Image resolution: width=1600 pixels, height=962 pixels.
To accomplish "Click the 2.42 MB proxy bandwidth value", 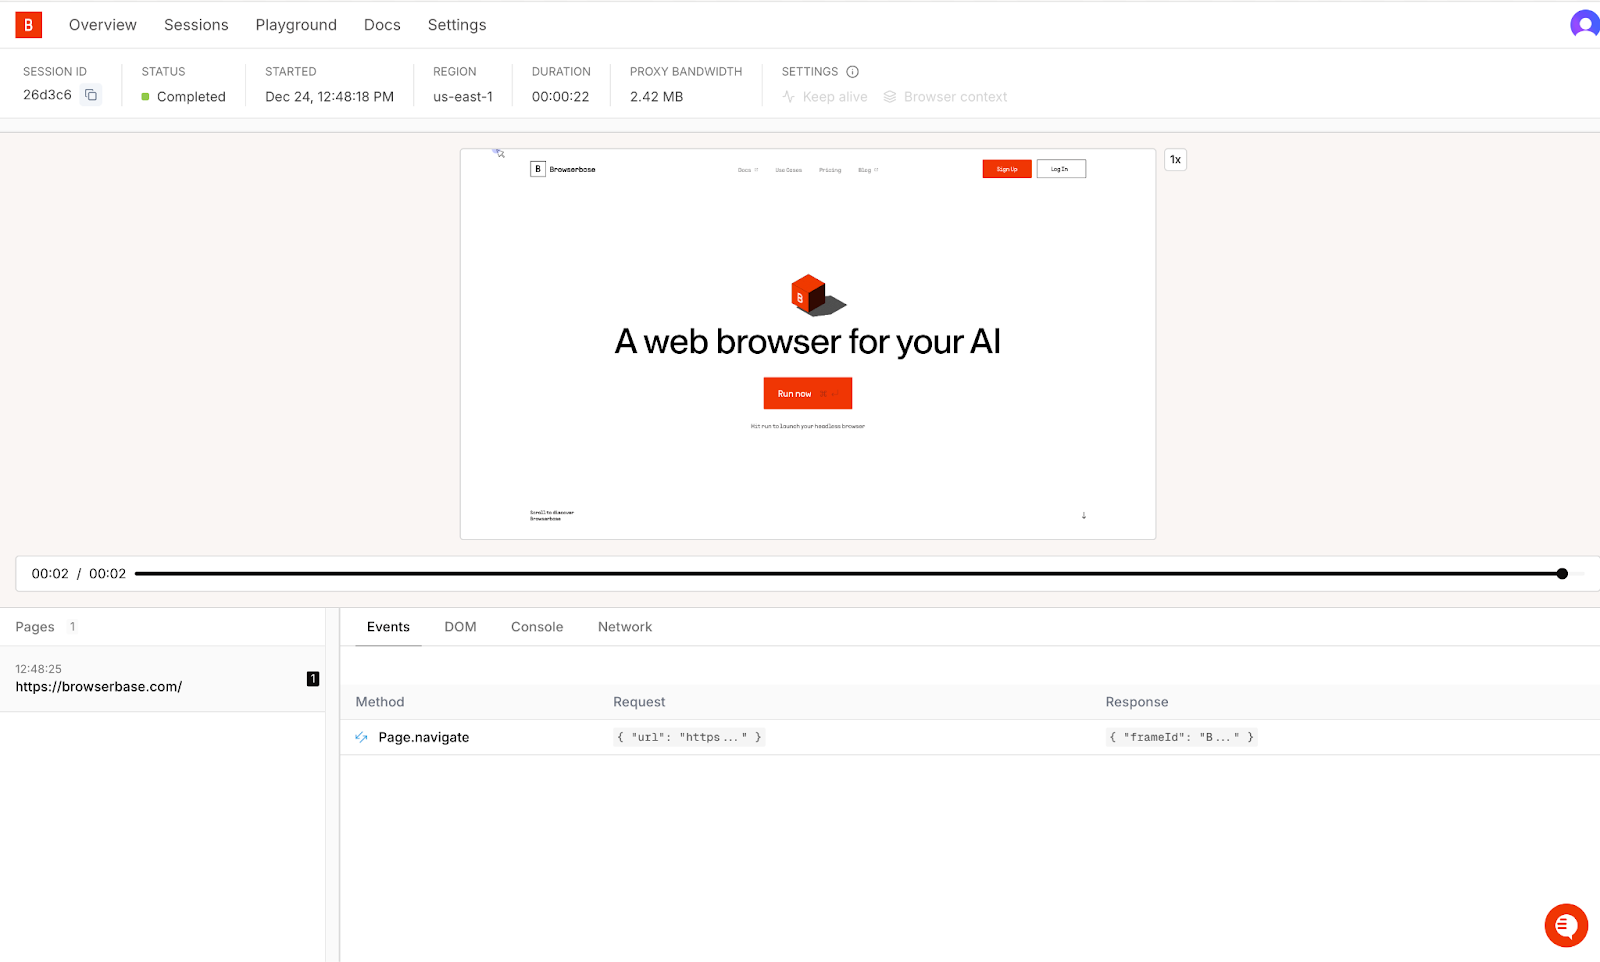I will tap(657, 97).
